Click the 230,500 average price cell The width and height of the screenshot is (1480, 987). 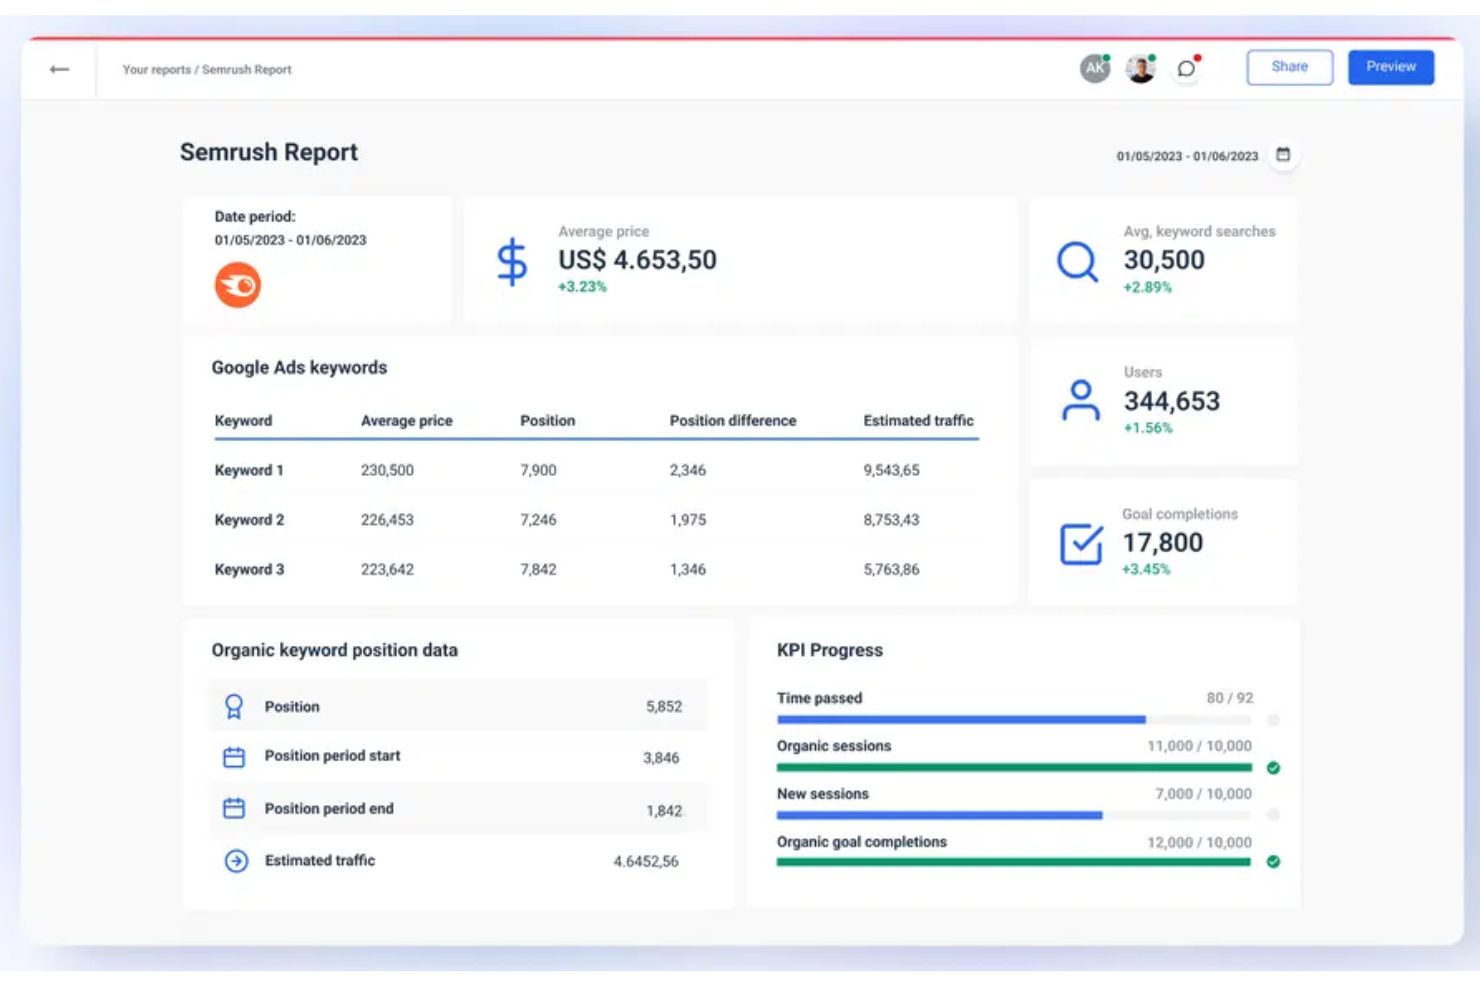[x=387, y=470]
